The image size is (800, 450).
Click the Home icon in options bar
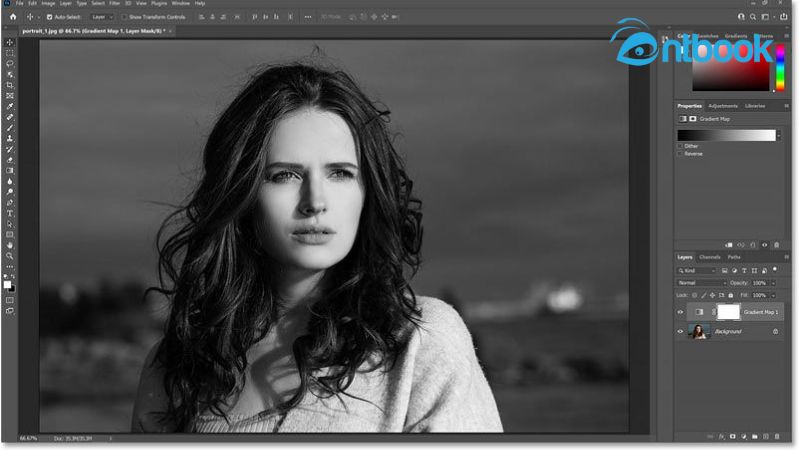[x=13, y=17]
